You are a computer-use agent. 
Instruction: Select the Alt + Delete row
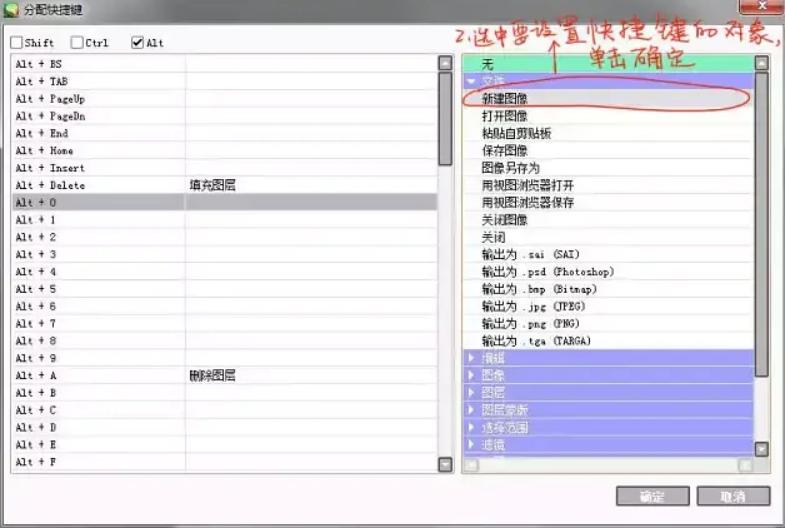(224, 185)
